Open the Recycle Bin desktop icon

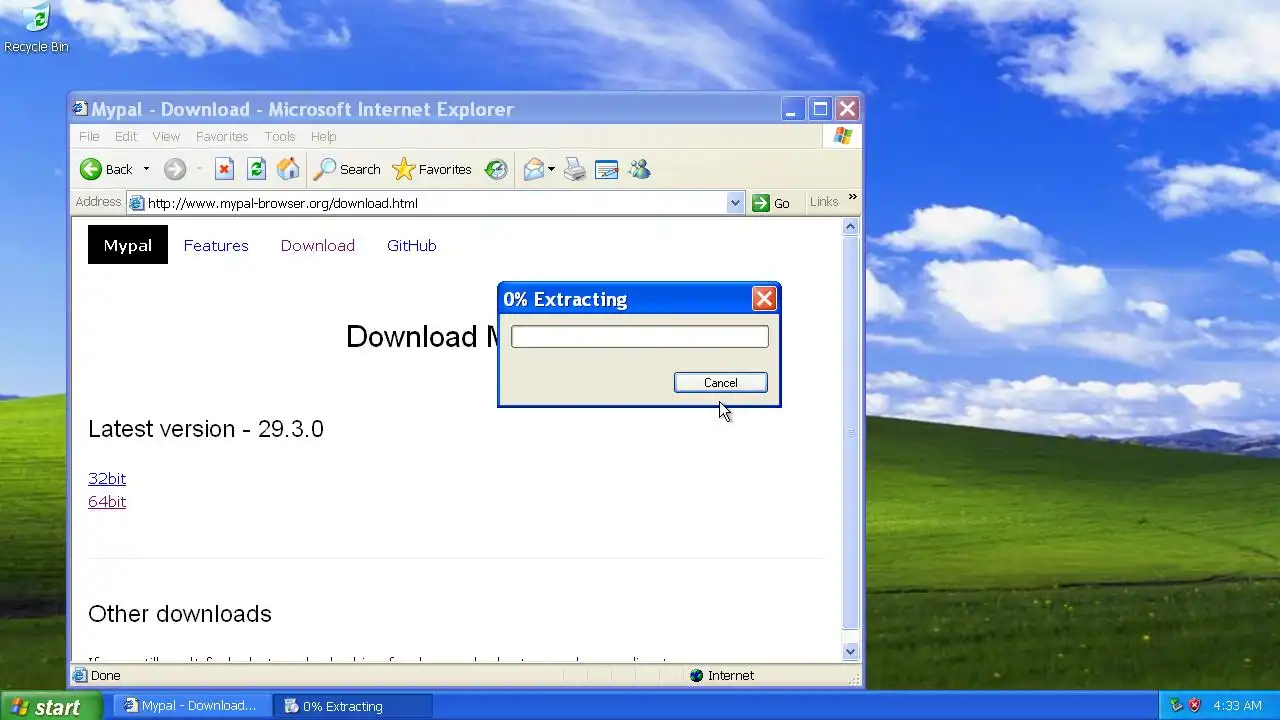coord(36,28)
